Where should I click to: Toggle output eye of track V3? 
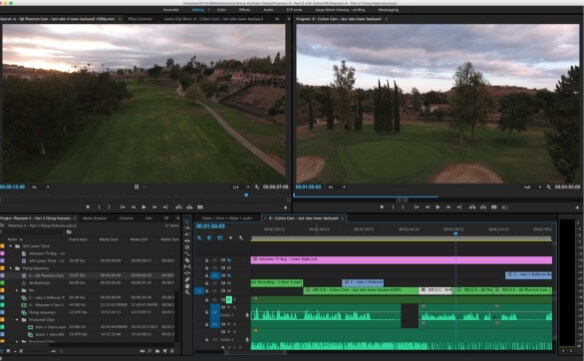[229, 276]
